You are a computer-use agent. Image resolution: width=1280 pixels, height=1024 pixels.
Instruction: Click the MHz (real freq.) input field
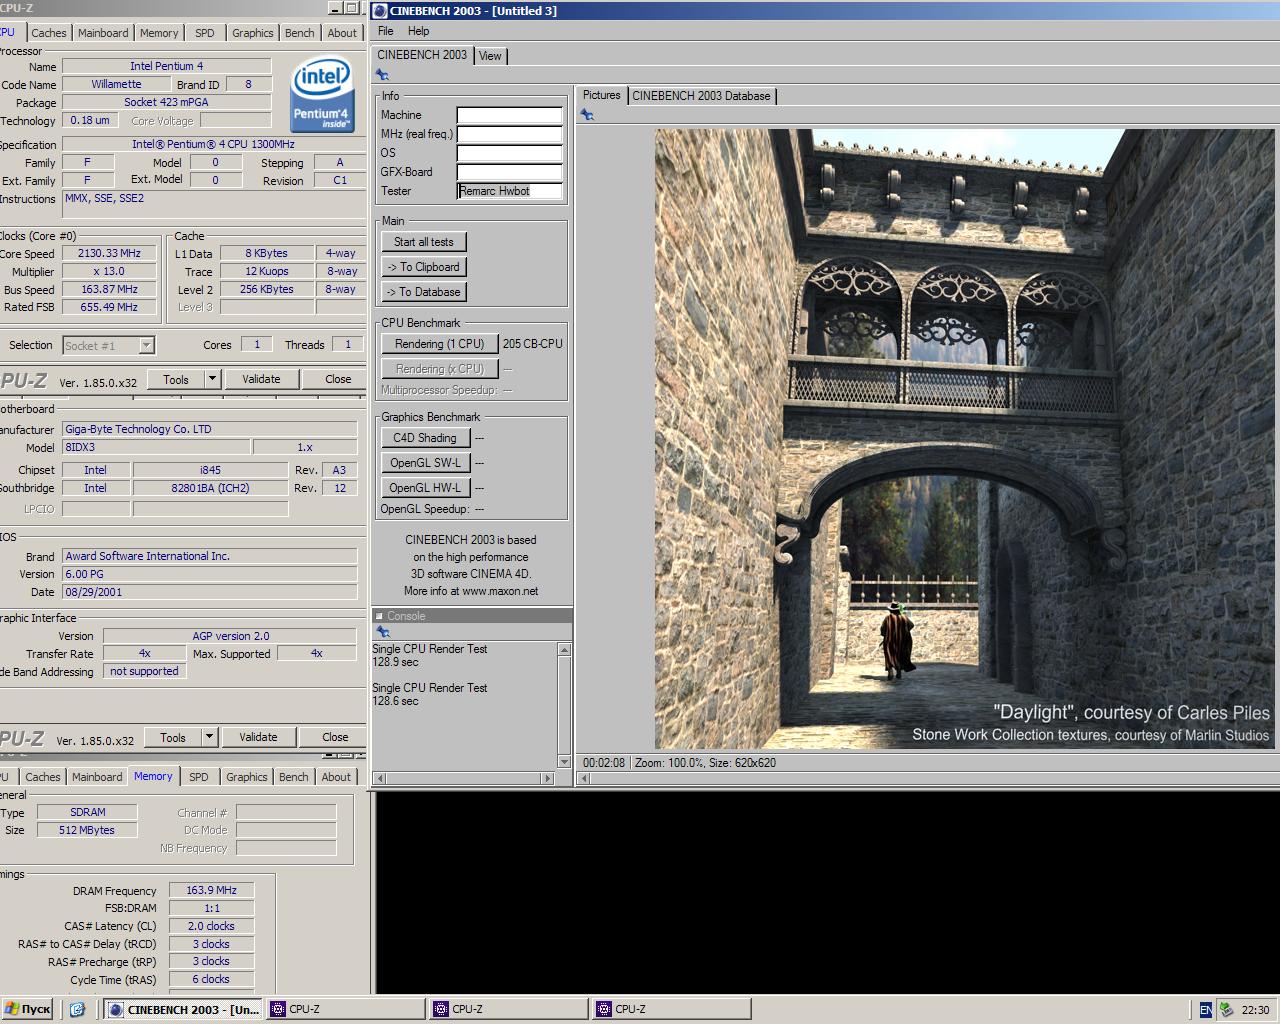[510, 134]
